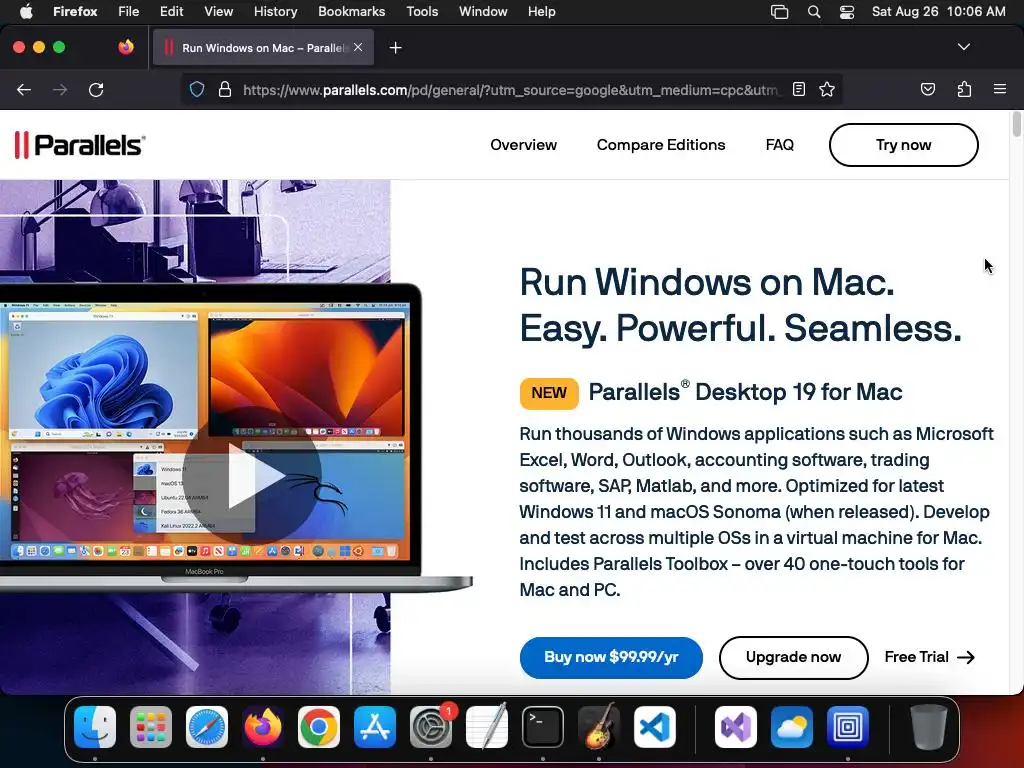This screenshot has width=1024, height=768.
Task: Open Firefox extensions menu
Action: [x=964, y=89]
